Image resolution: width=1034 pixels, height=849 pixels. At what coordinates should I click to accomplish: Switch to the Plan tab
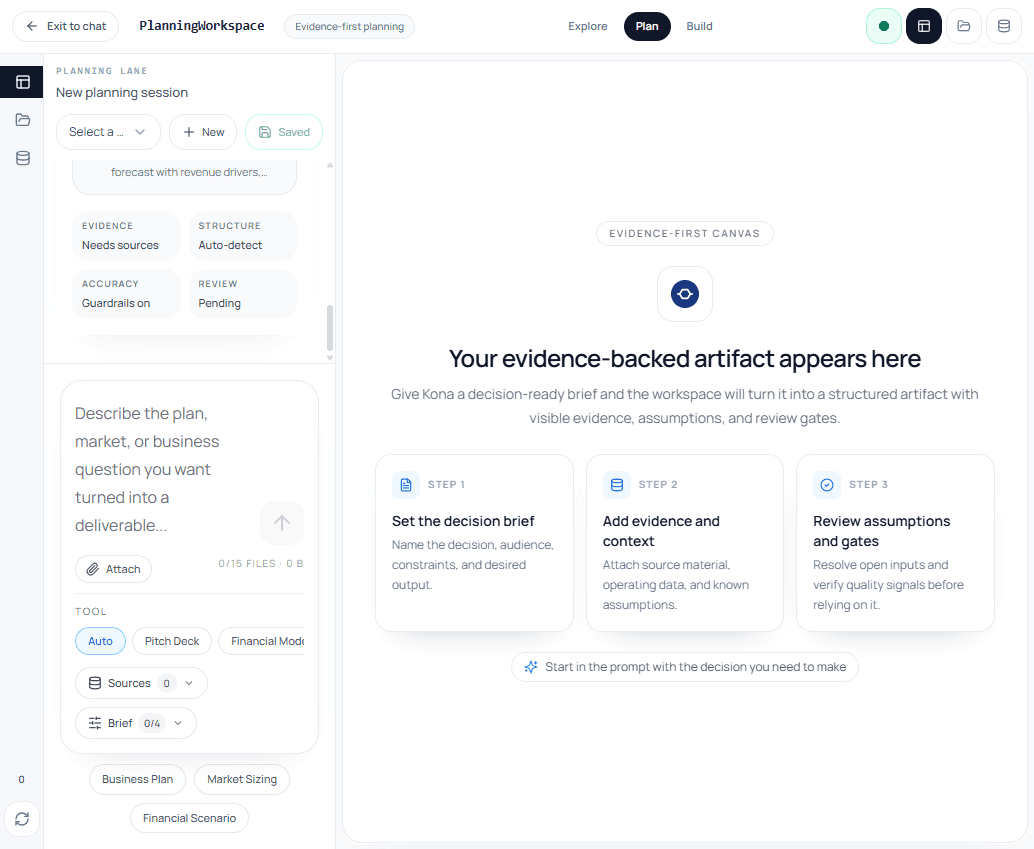[x=647, y=26]
